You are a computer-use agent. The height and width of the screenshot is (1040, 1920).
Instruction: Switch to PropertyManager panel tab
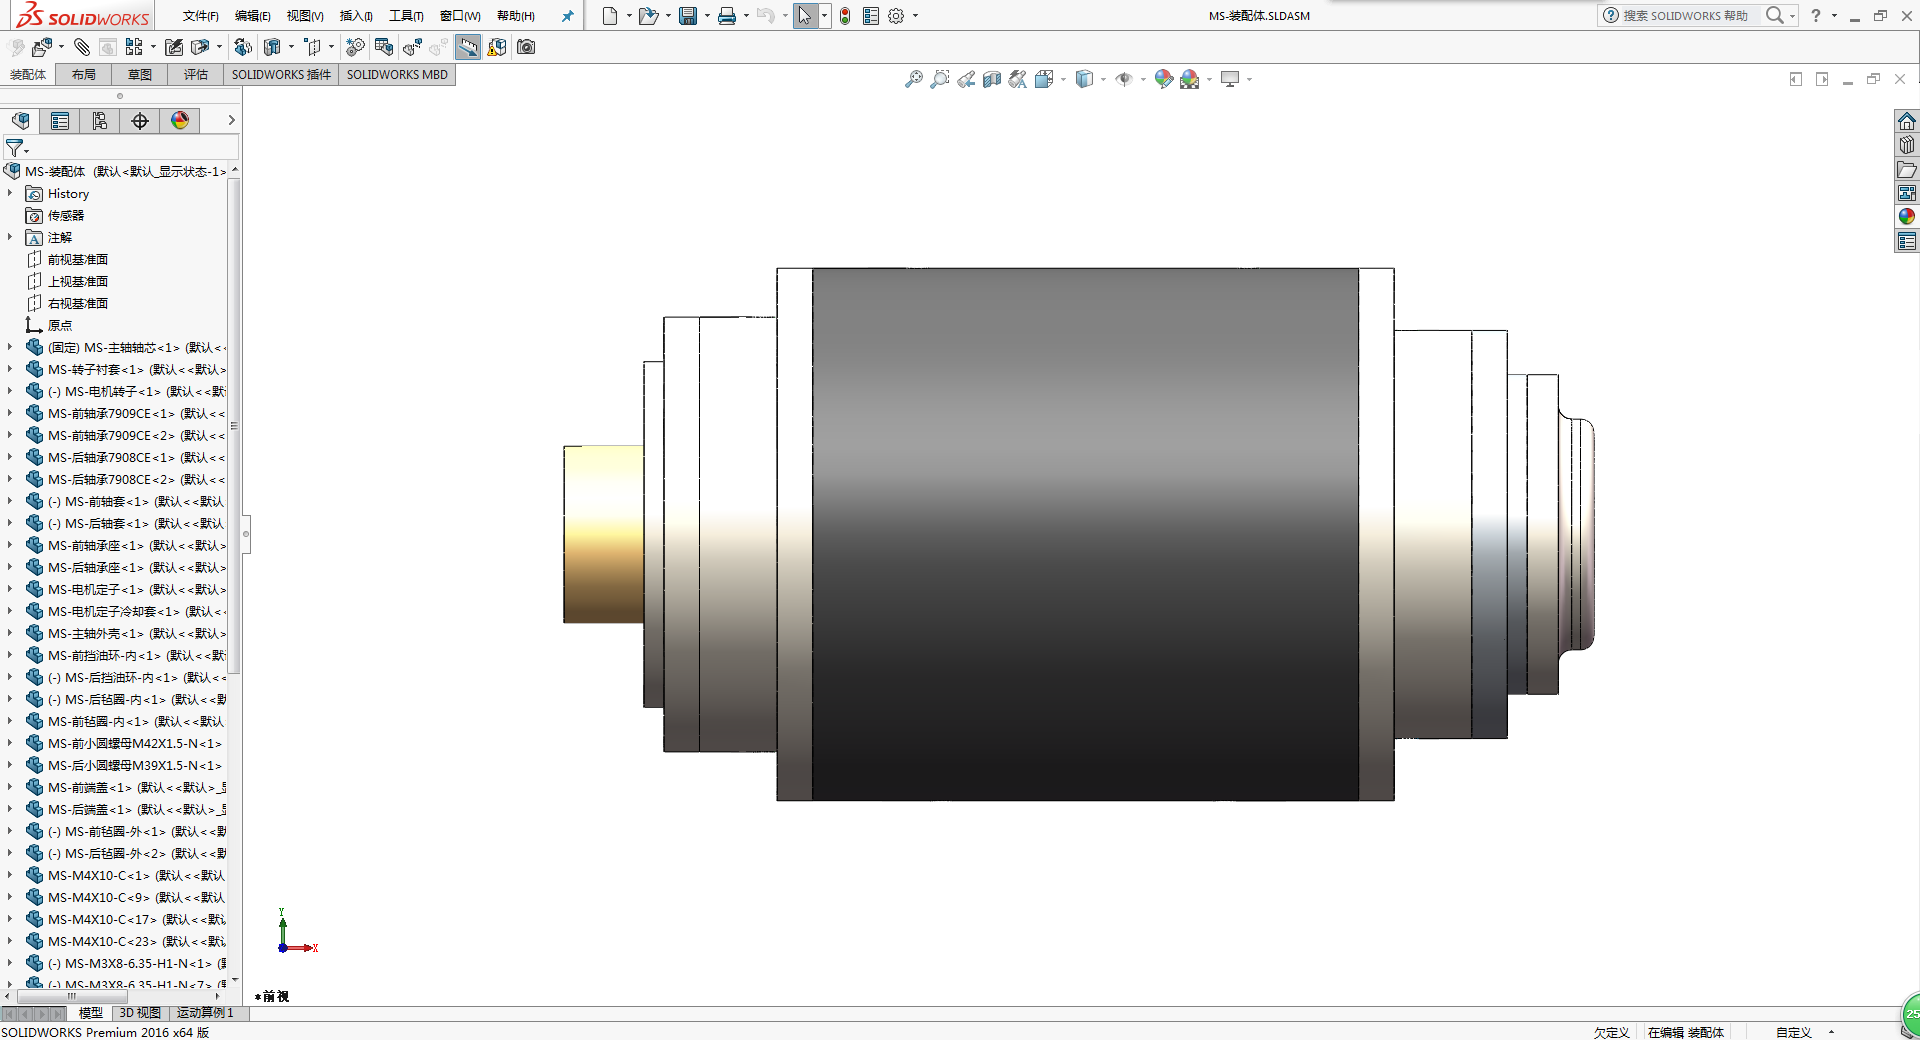(60, 121)
